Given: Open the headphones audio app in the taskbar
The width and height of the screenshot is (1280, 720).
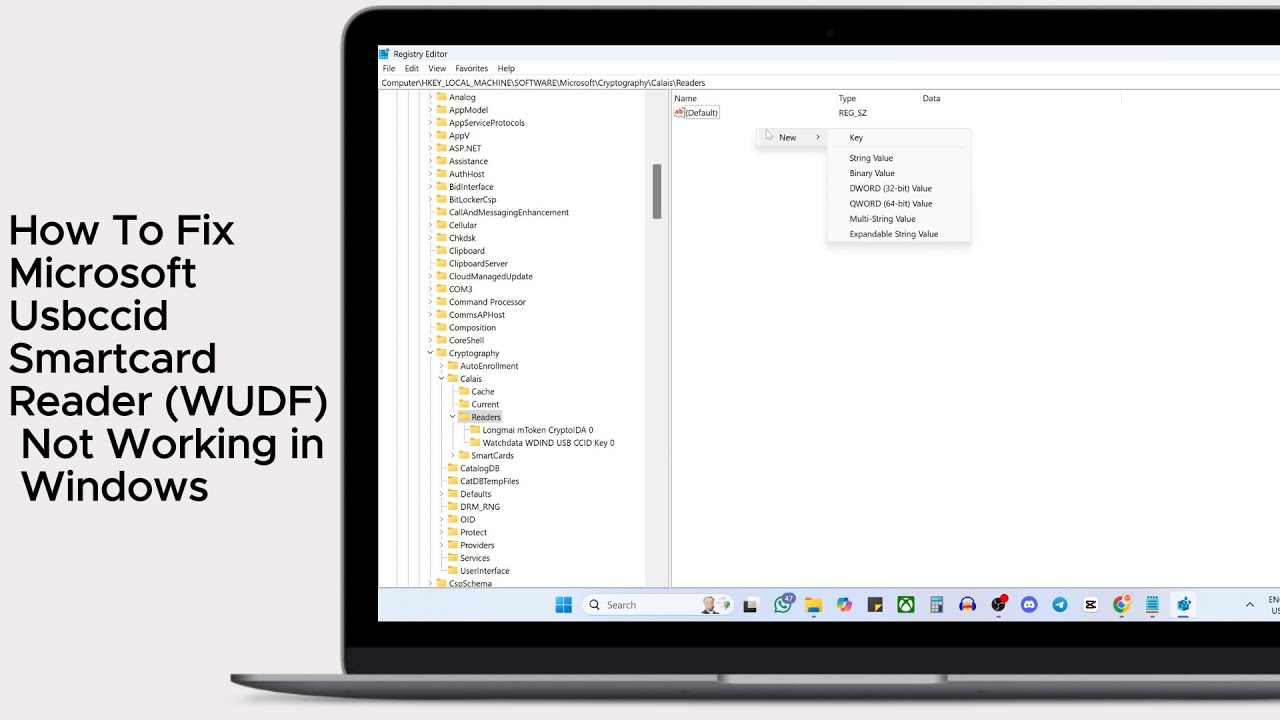Looking at the screenshot, I should coord(967,605).
